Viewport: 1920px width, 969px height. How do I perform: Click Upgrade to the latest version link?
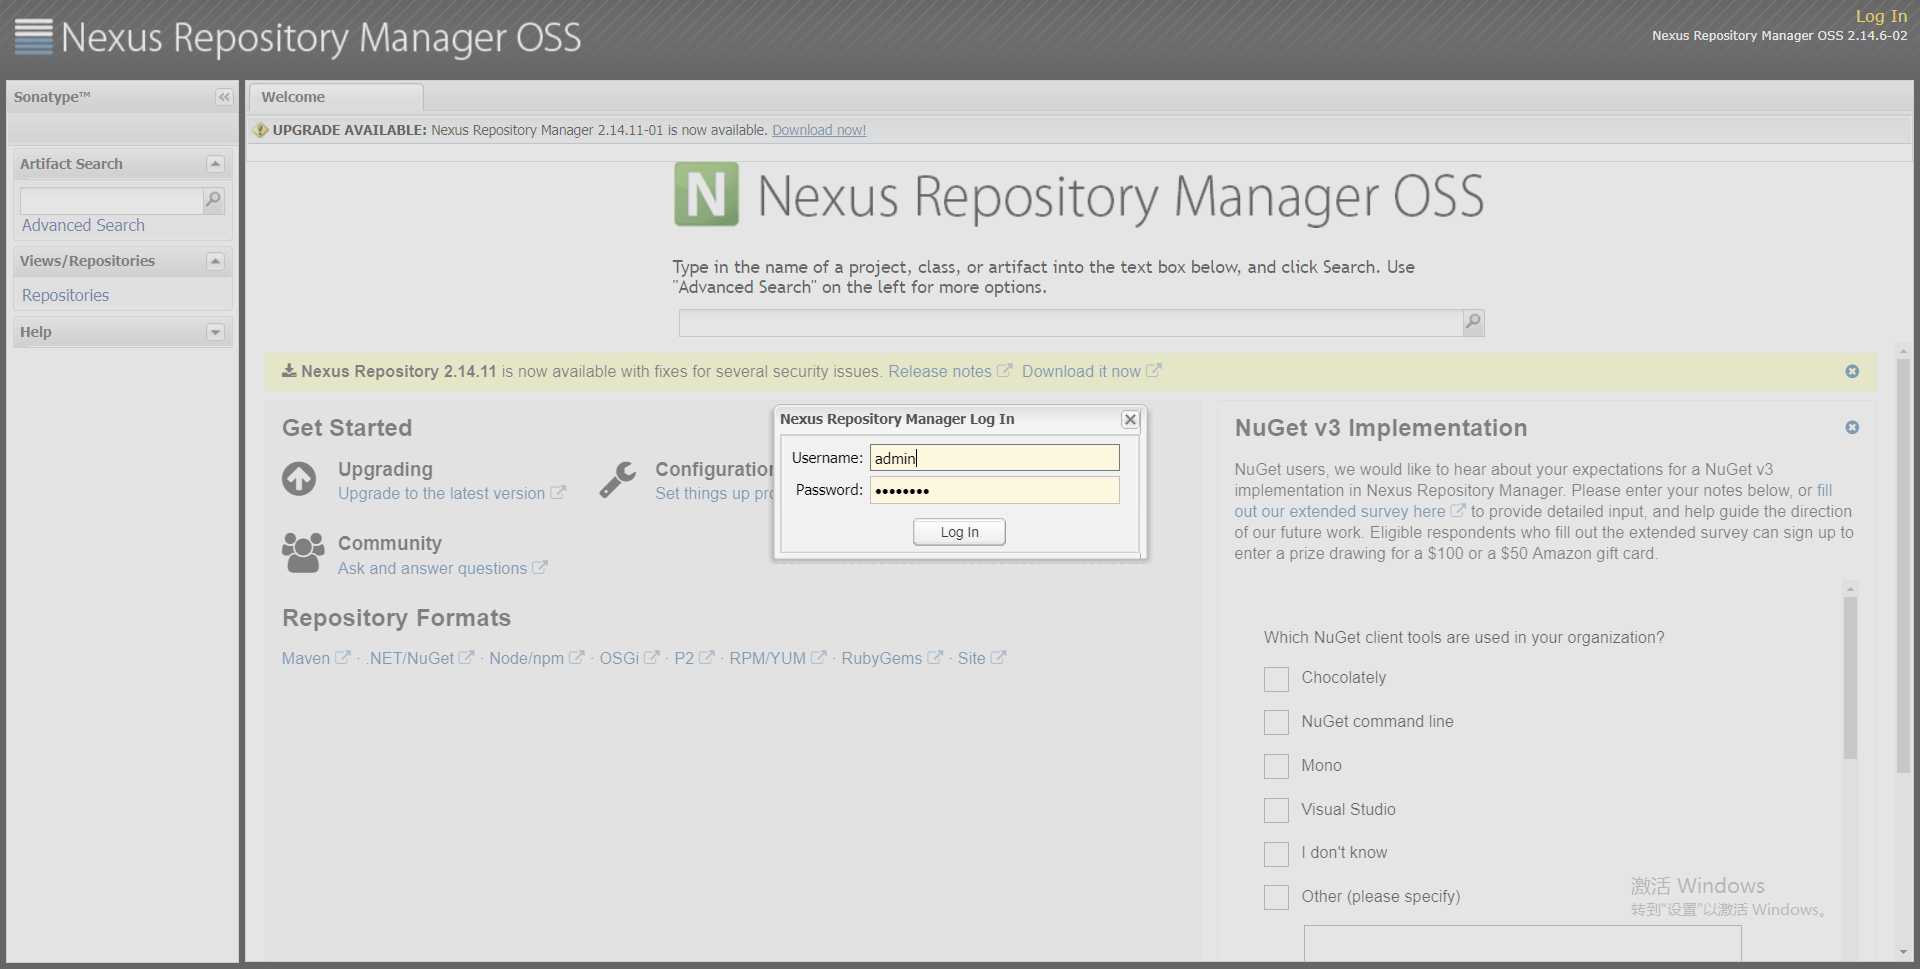(x=441, y=493)
